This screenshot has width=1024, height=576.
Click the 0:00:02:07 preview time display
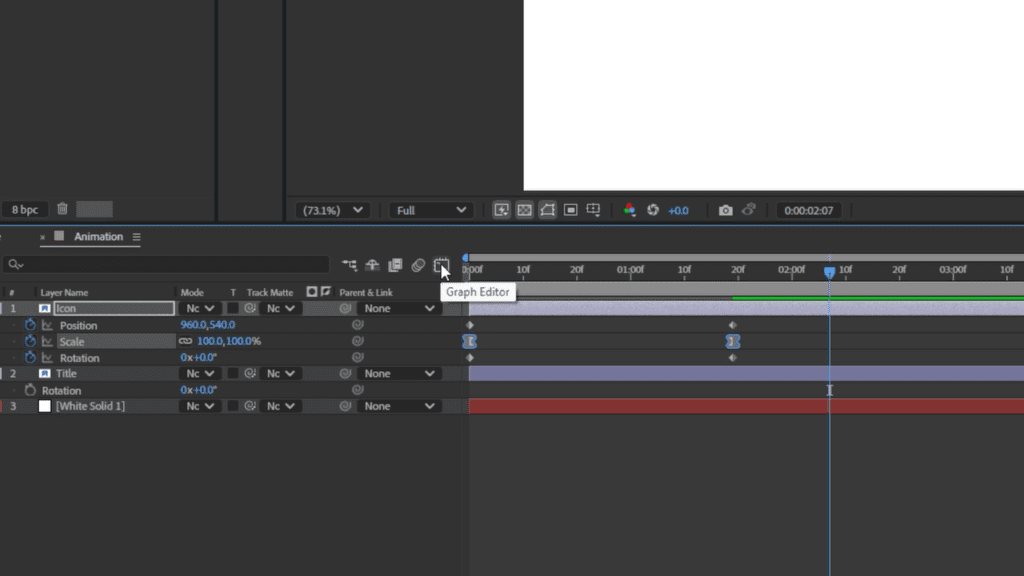coord(810,210)
